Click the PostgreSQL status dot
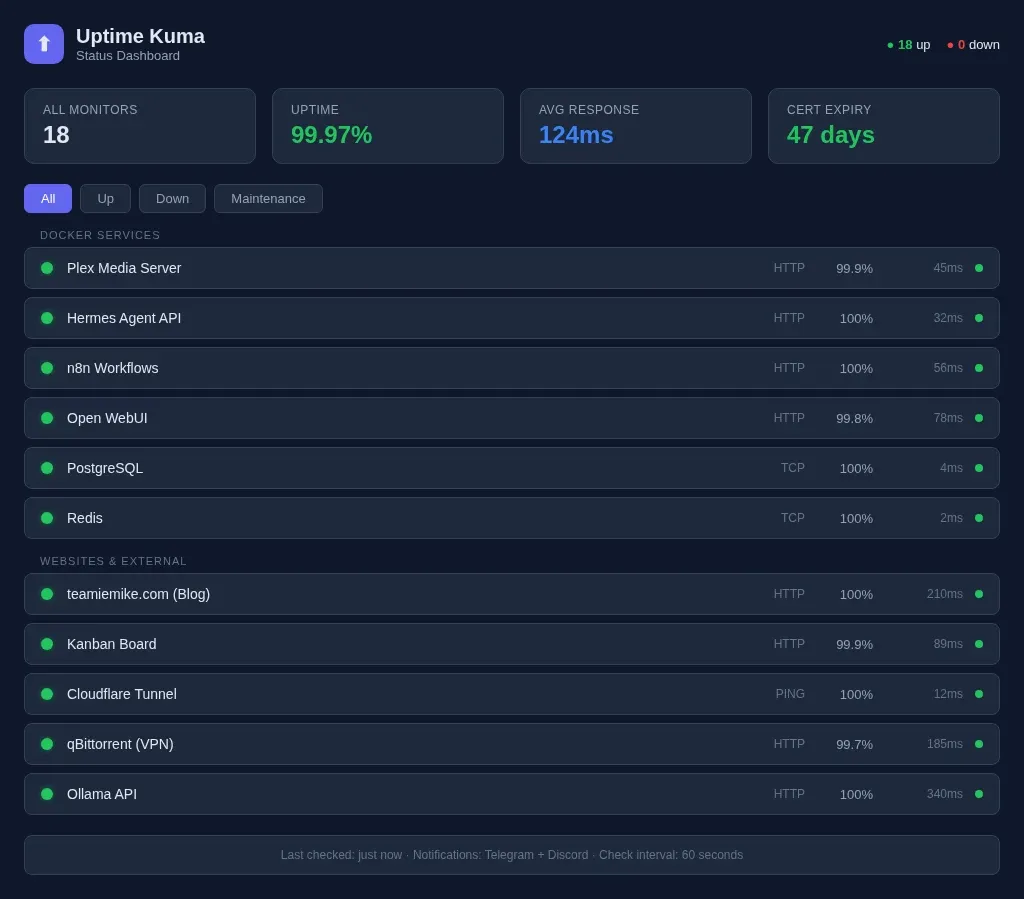 pos(47,468)
